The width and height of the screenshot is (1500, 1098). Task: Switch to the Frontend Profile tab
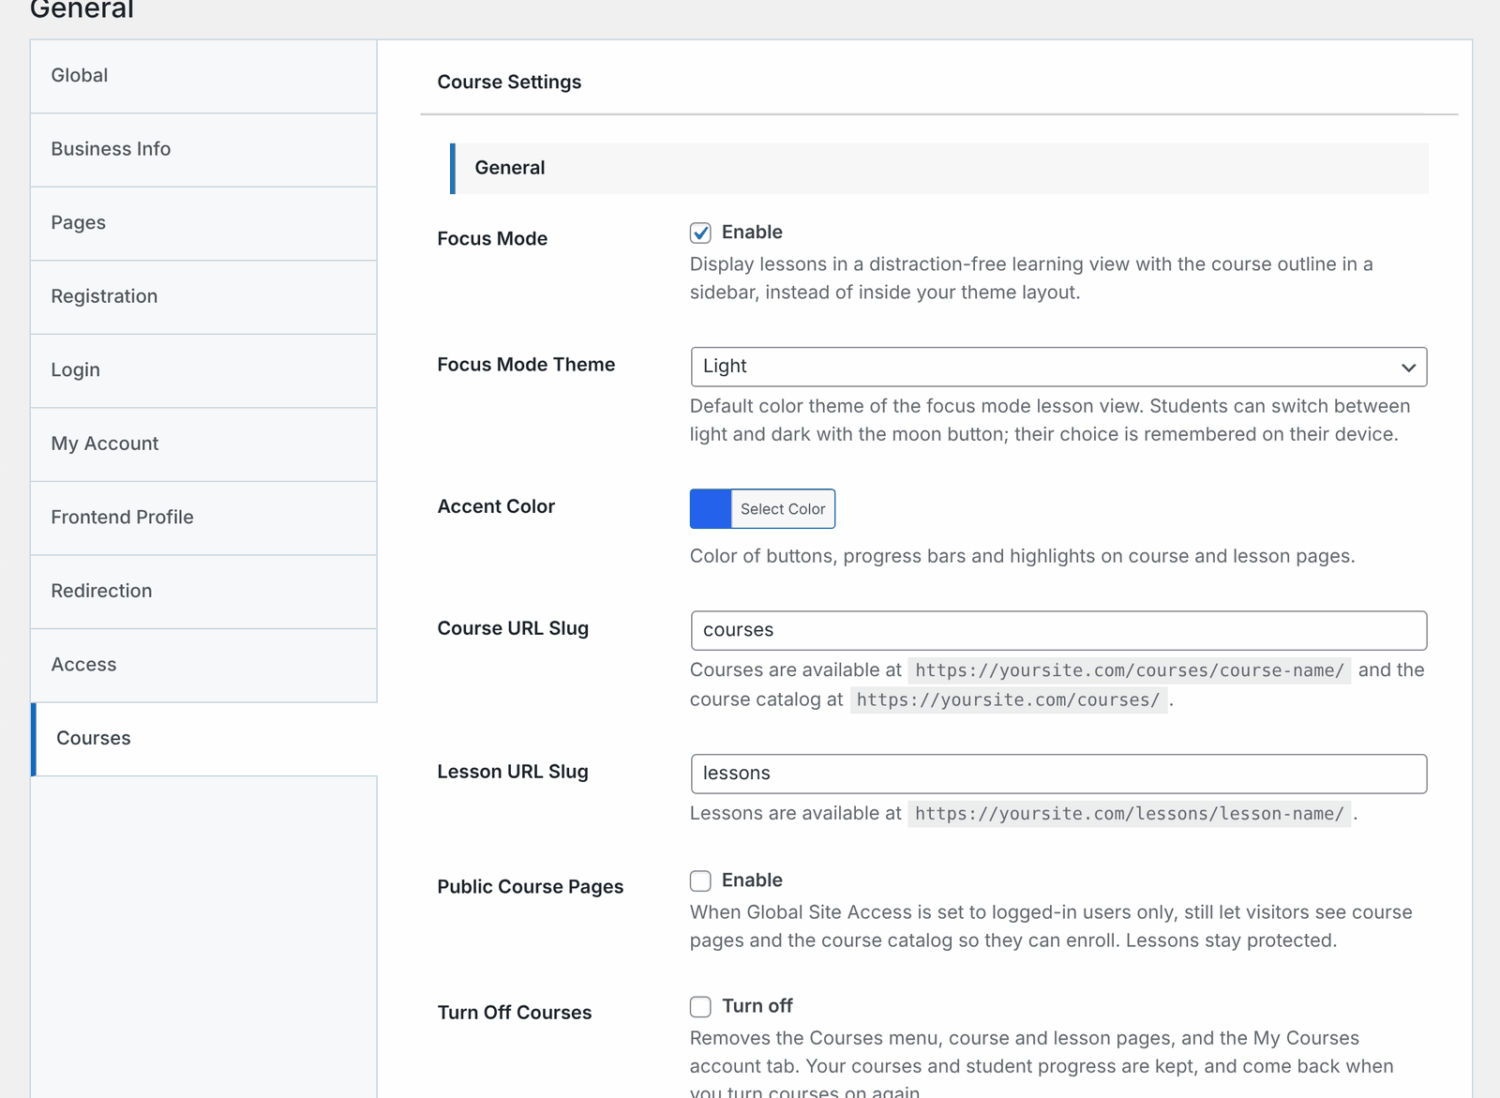pos(204,518)
